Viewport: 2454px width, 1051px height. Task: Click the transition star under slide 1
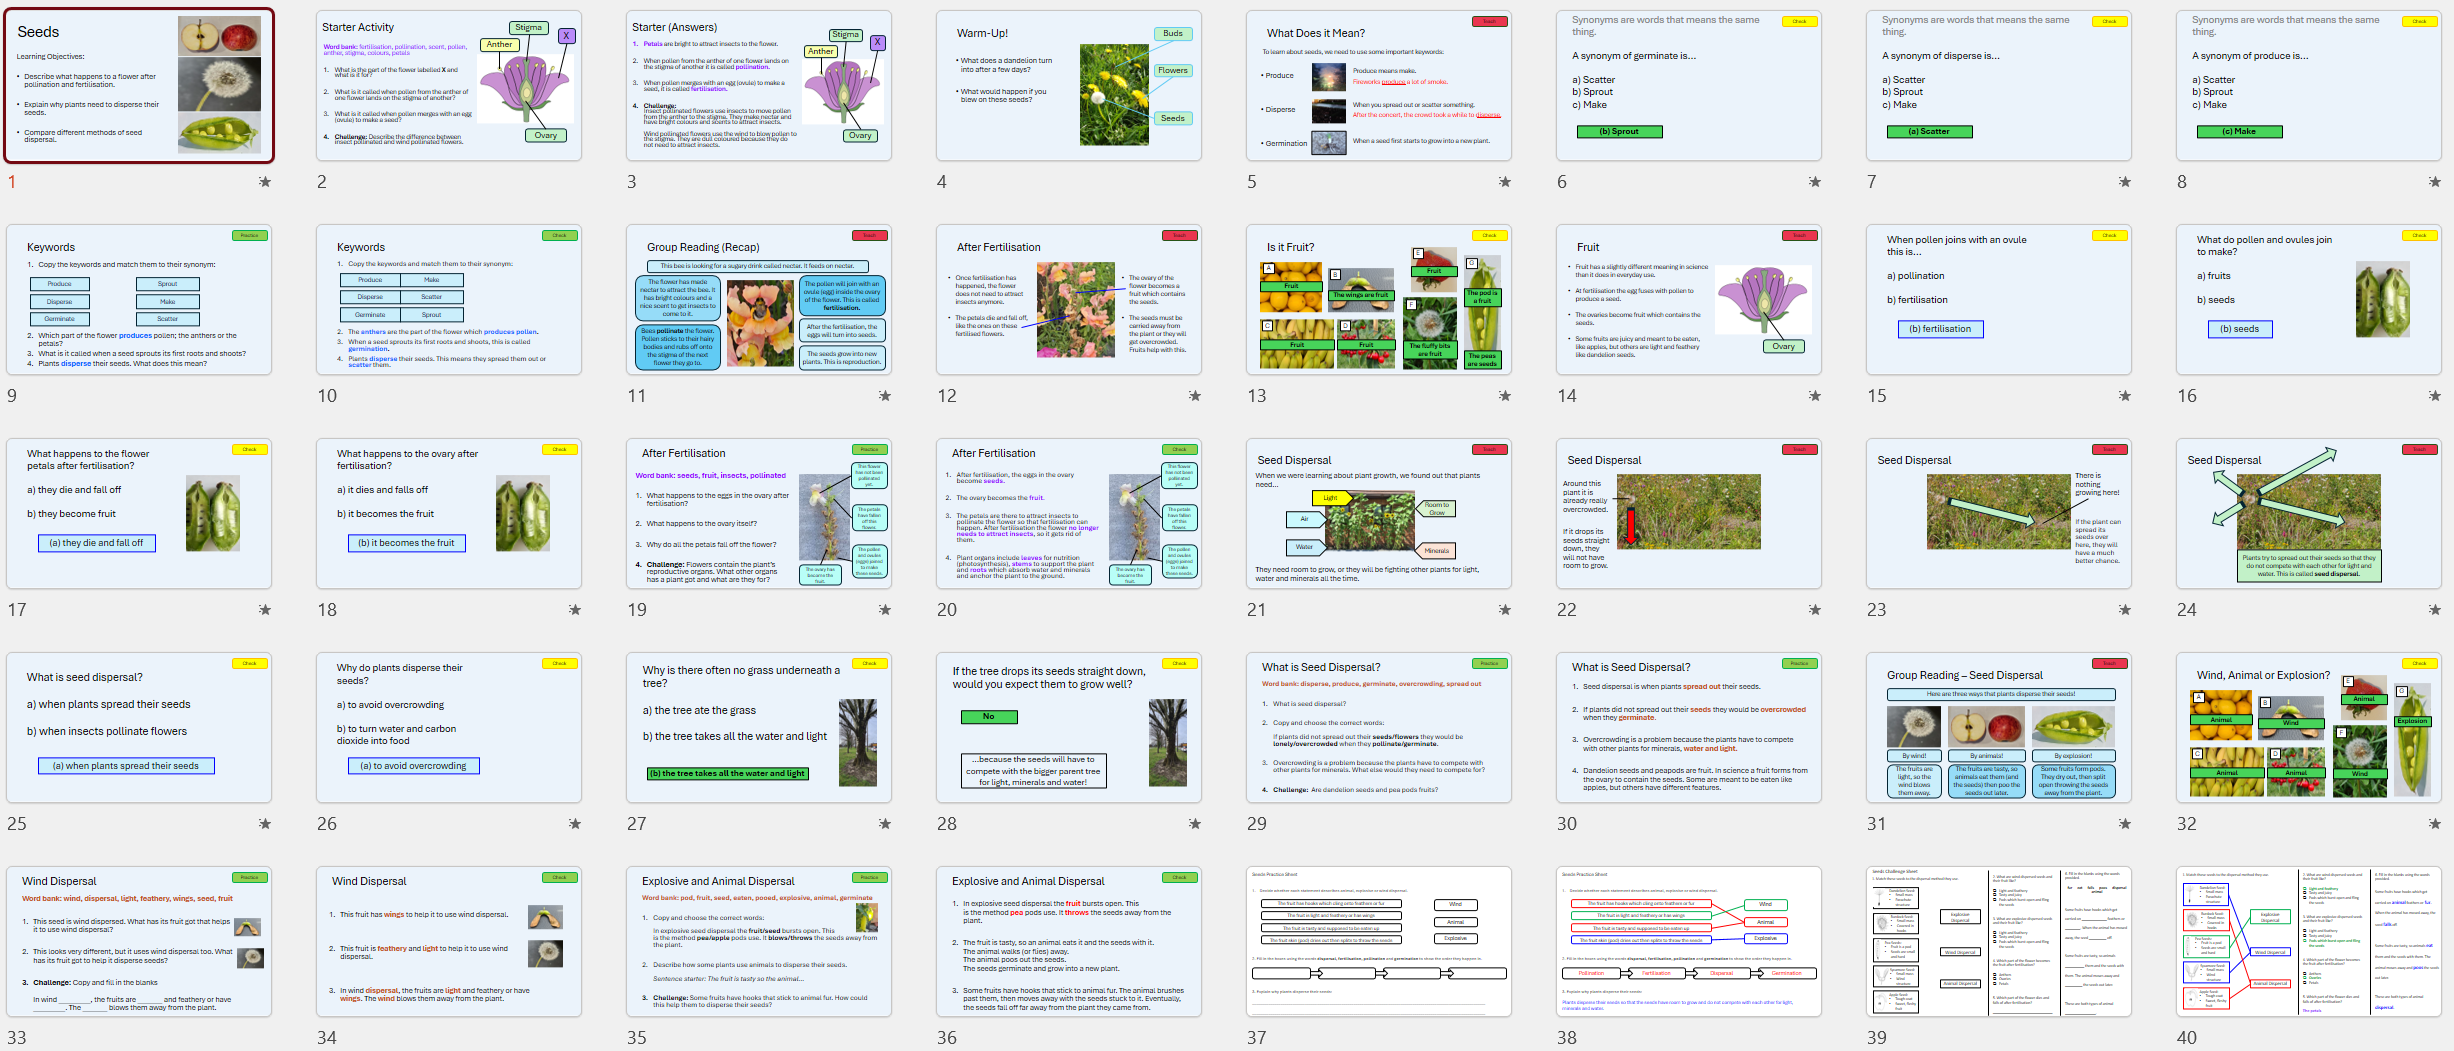point(264,182)
